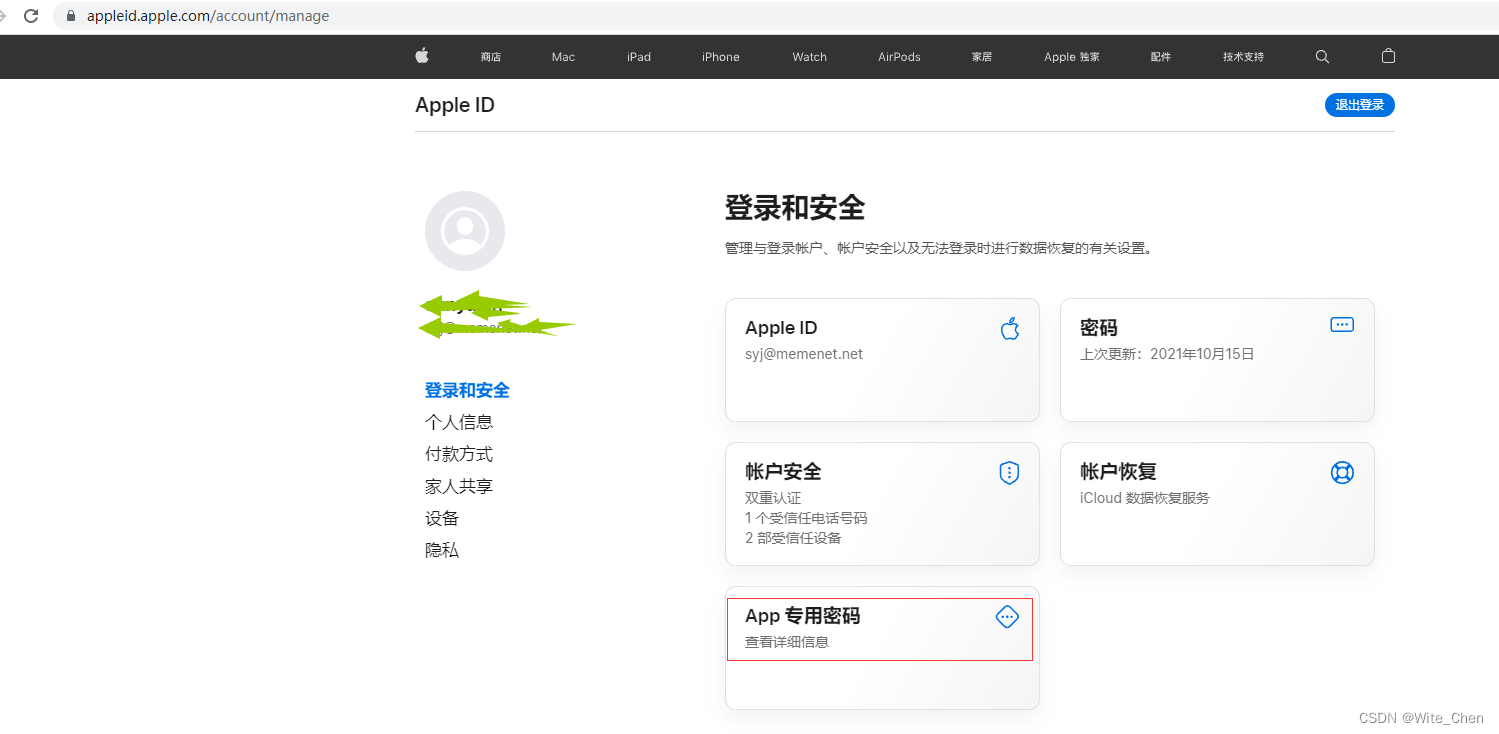
Task: Open Watch in the top navigation
Action: 809,57
